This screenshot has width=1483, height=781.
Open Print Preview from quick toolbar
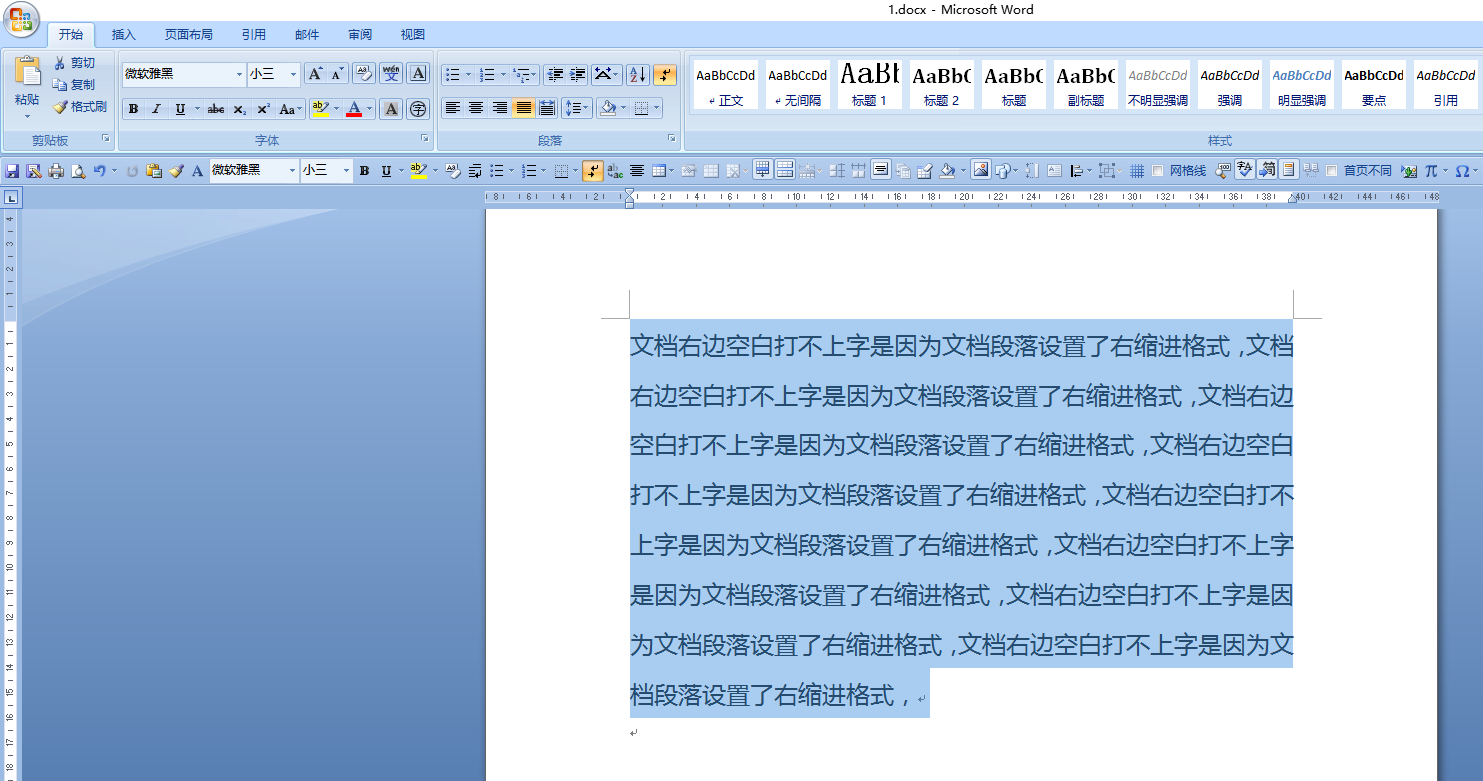pos(78,171)
